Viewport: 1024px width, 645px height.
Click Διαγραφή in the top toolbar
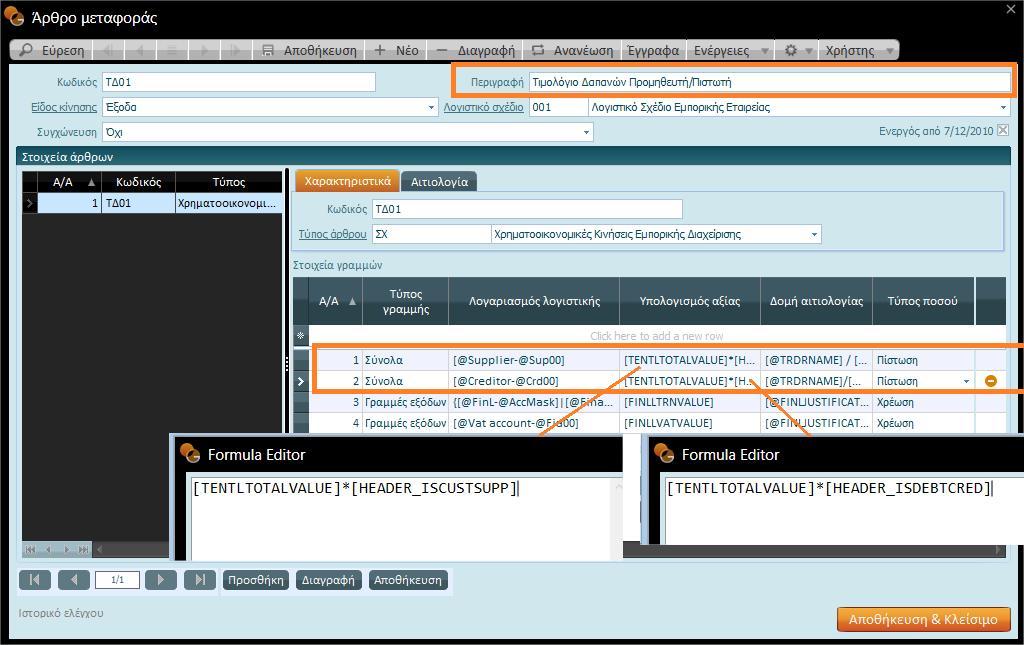475,50
